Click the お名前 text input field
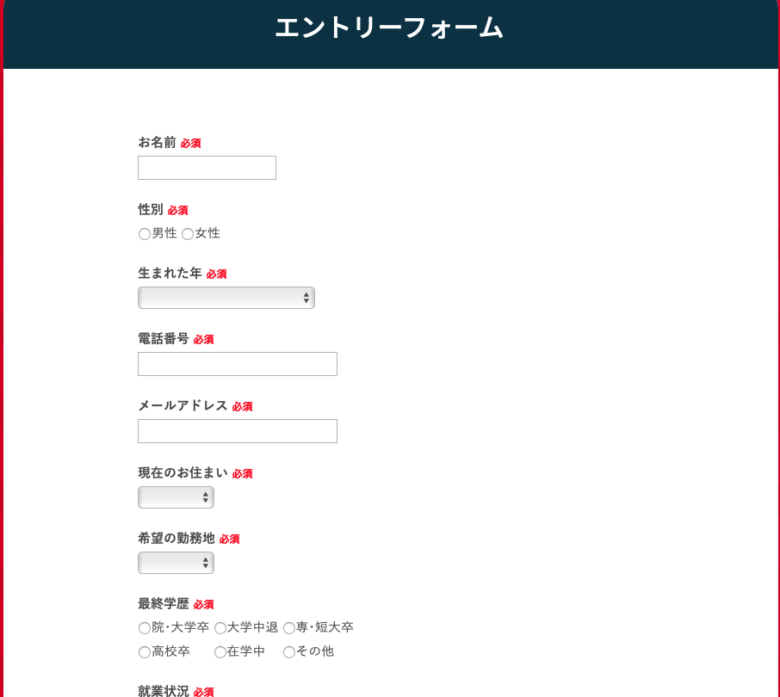 pyautogui.click(x=207, y=168)
